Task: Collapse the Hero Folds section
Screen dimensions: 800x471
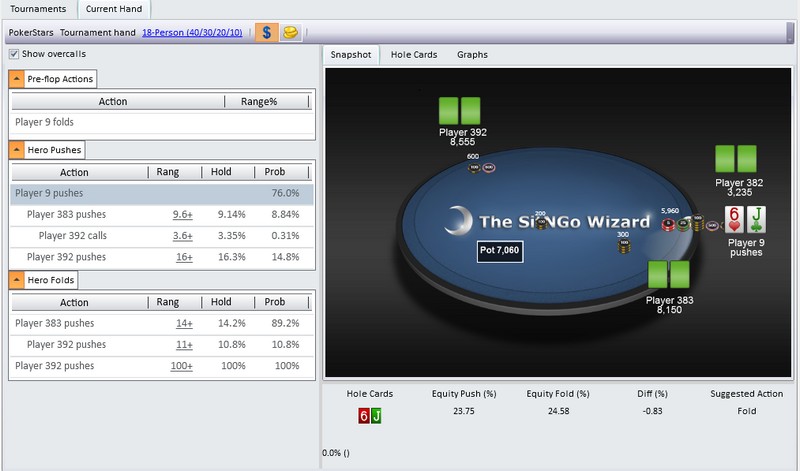Action: [x=17, y=280]
